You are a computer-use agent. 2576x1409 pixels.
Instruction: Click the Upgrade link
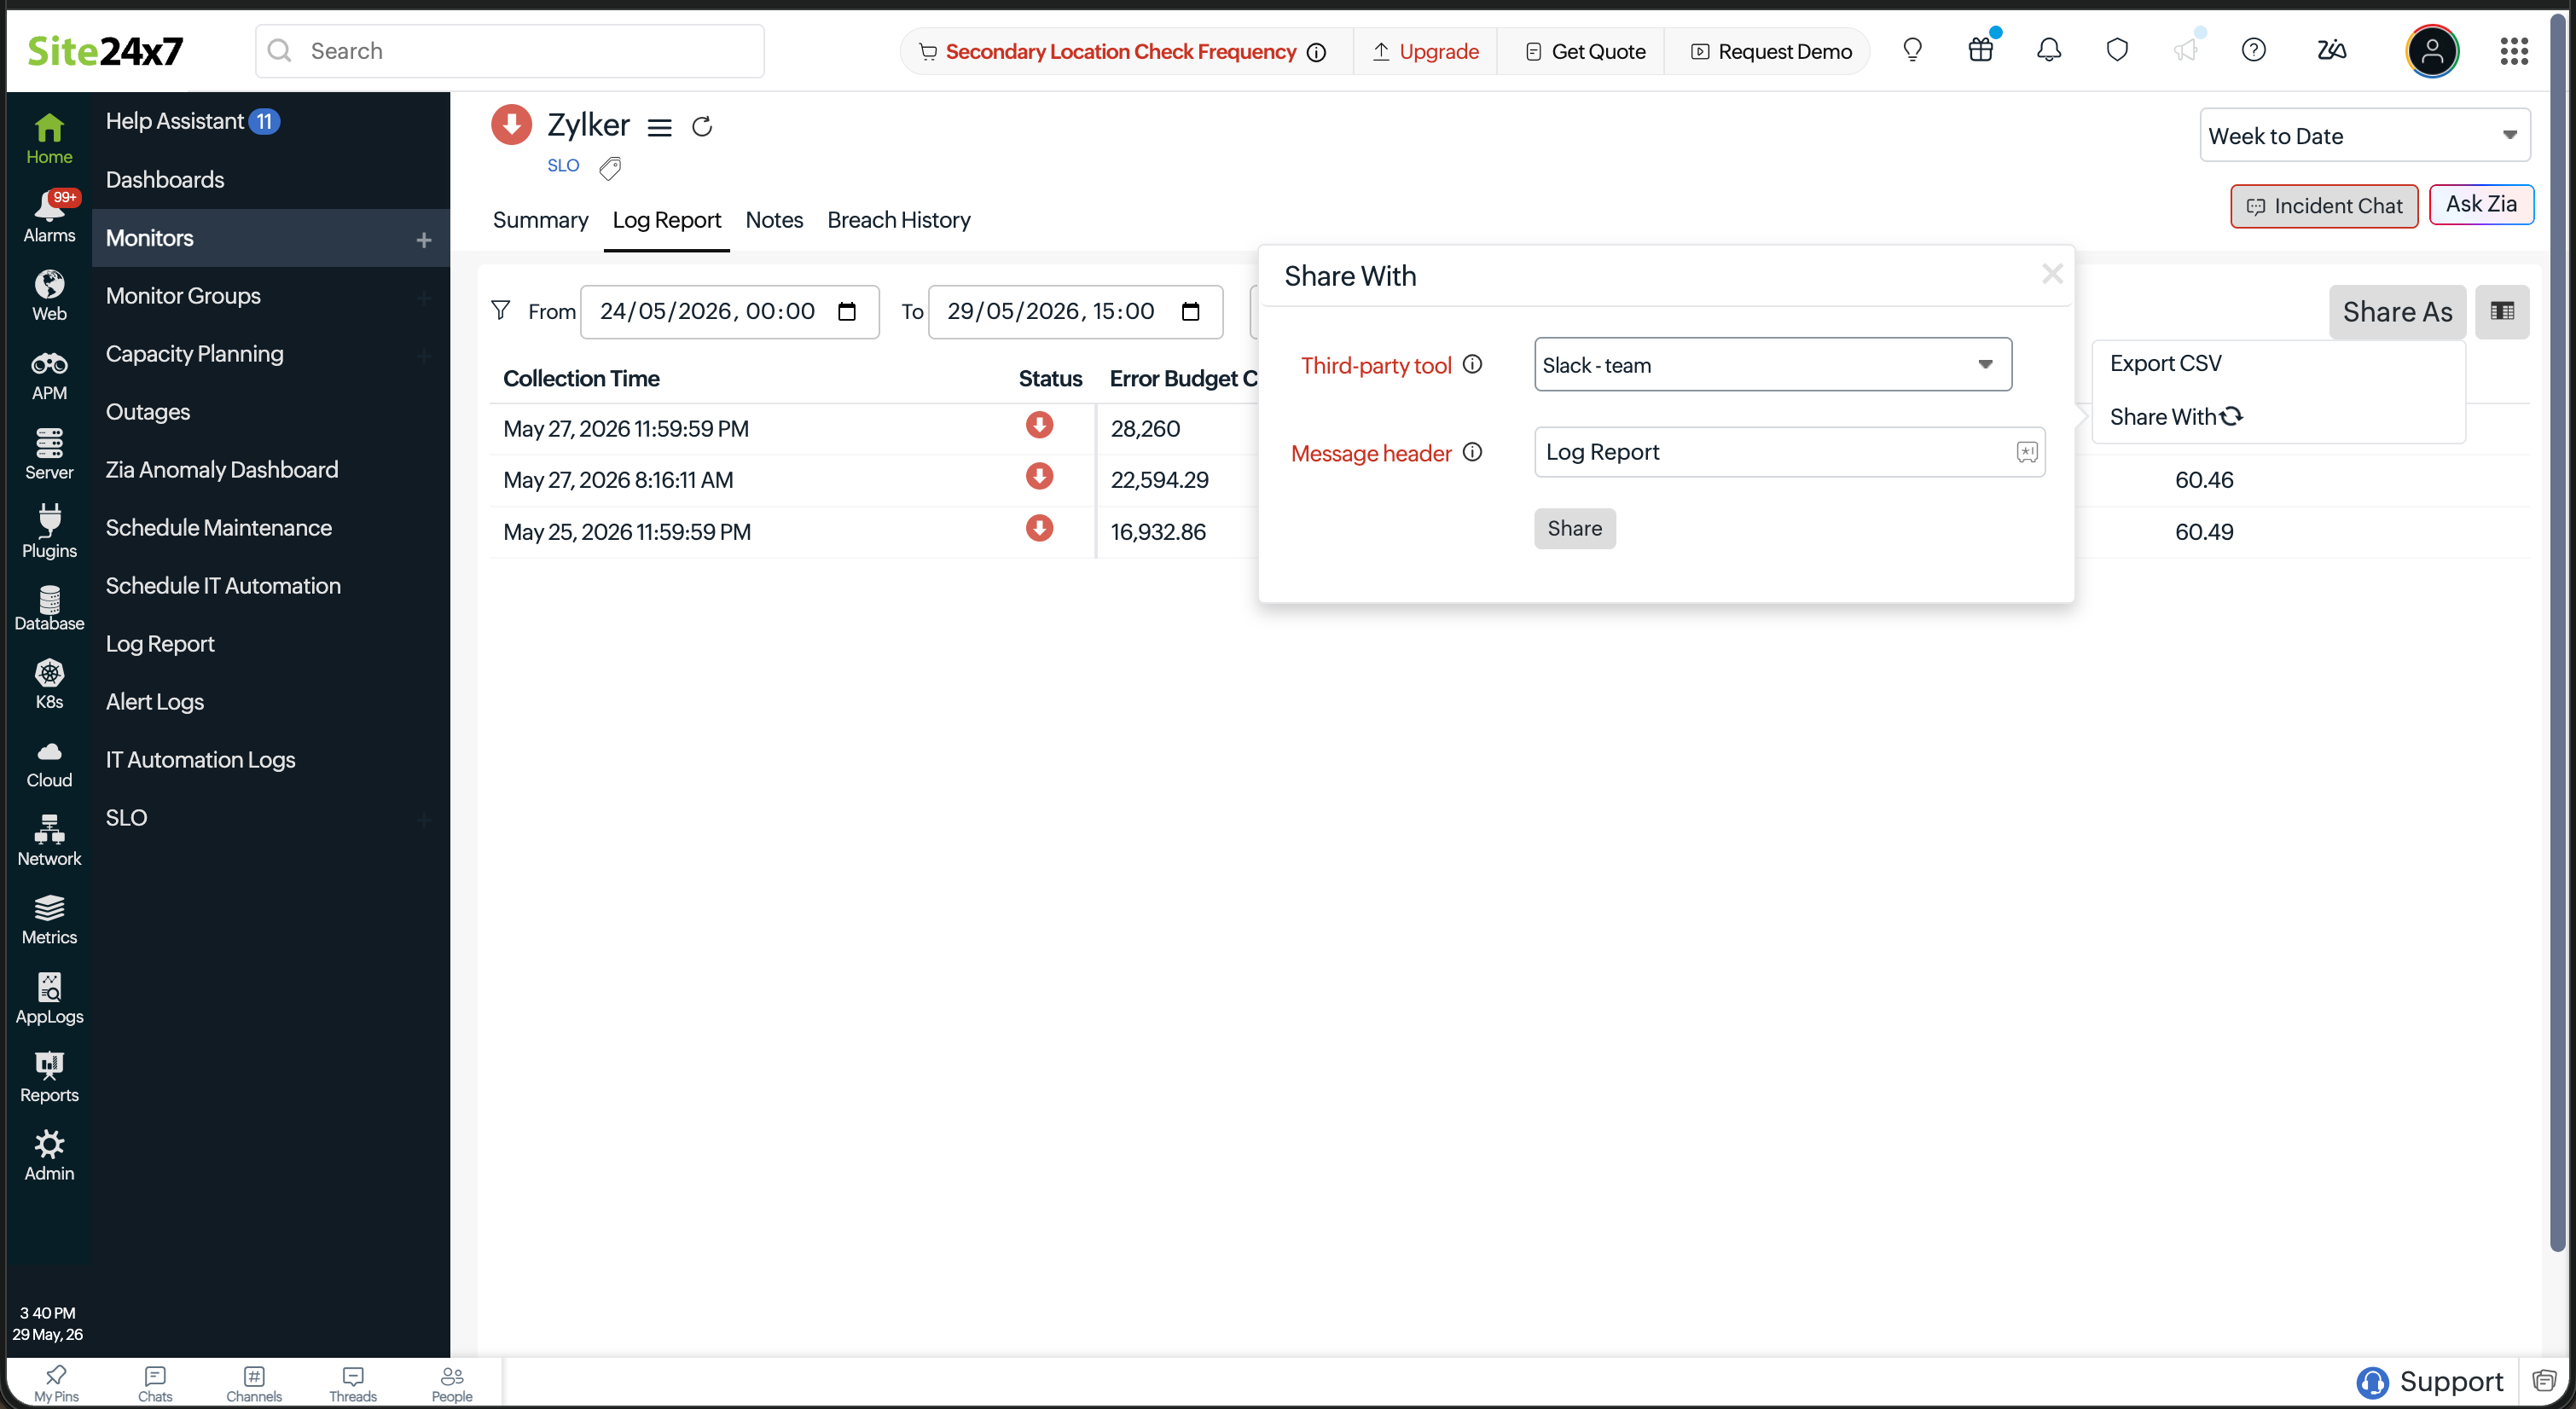coord(1425,51)
